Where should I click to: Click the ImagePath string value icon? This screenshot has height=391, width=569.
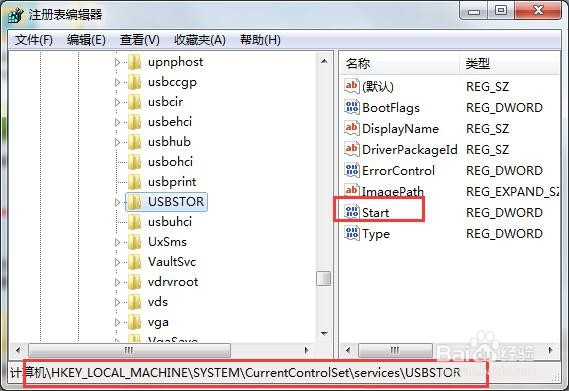352,191
